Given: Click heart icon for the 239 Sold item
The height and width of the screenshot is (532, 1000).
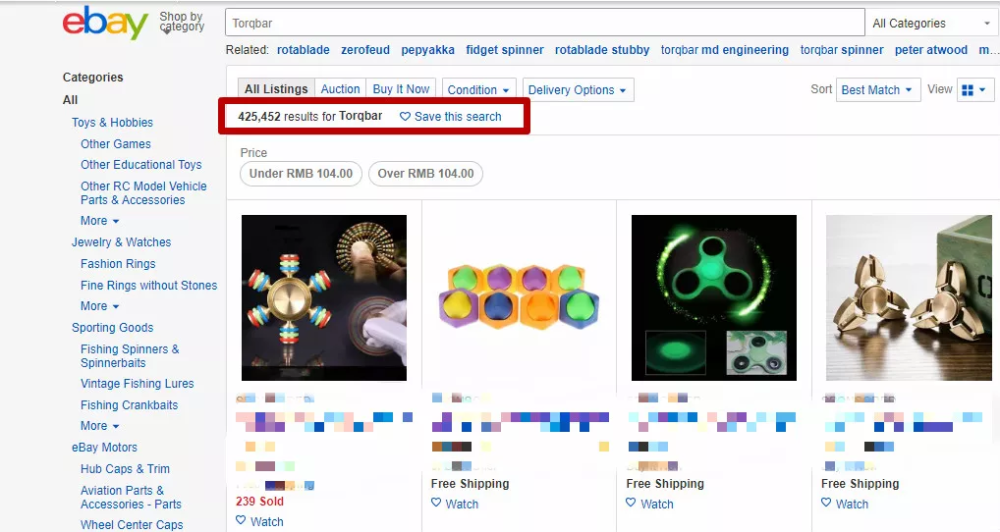Looking at the screenshot, I should (x=240, y=521).
